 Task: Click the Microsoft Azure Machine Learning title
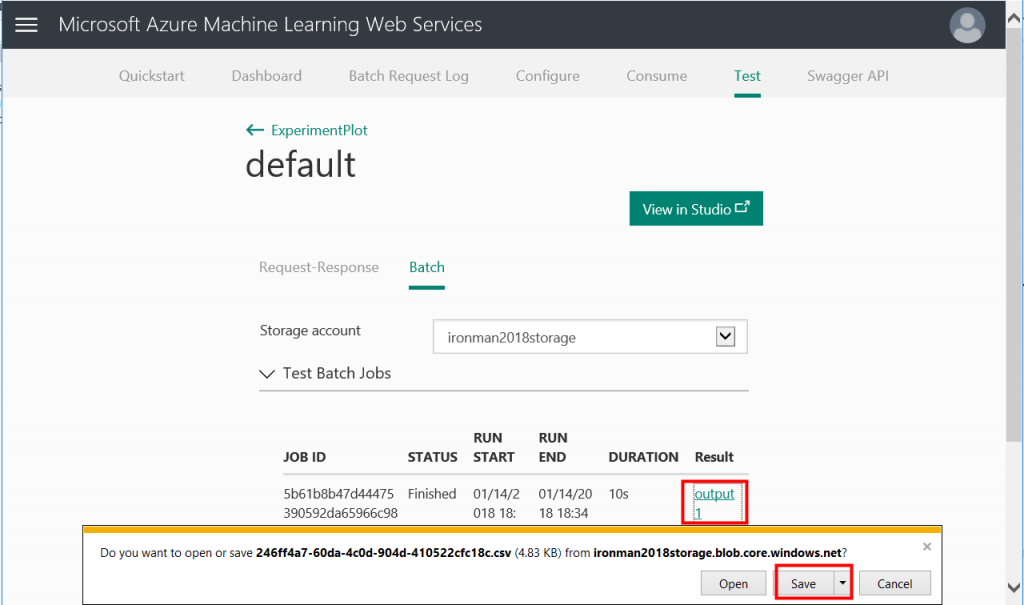click(270, 25)
